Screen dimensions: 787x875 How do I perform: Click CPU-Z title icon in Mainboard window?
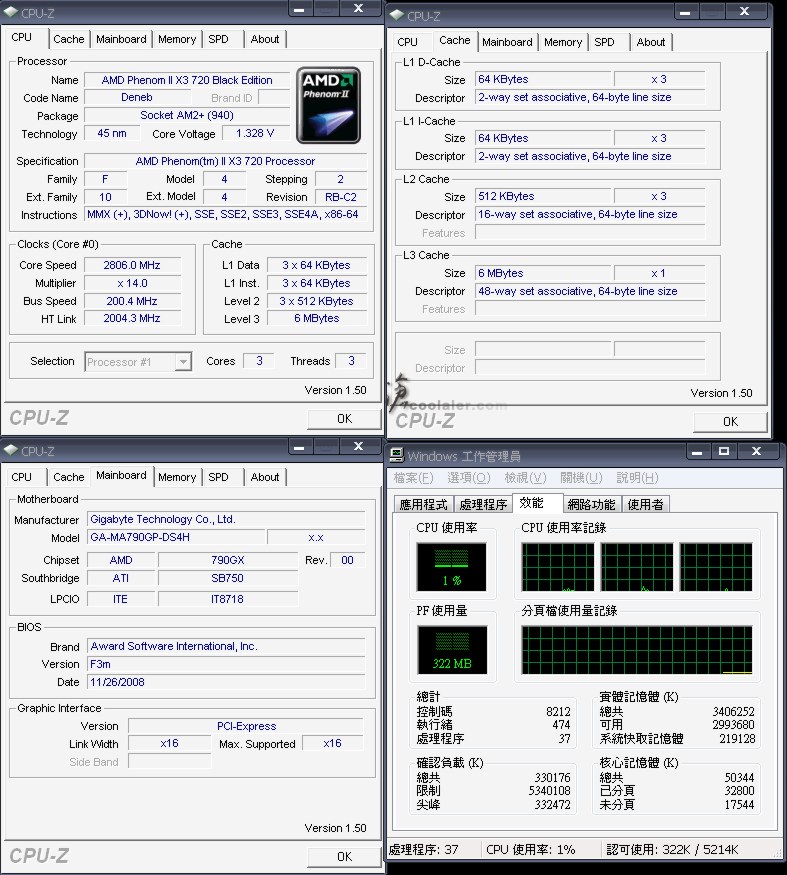[x=11, y=450]
